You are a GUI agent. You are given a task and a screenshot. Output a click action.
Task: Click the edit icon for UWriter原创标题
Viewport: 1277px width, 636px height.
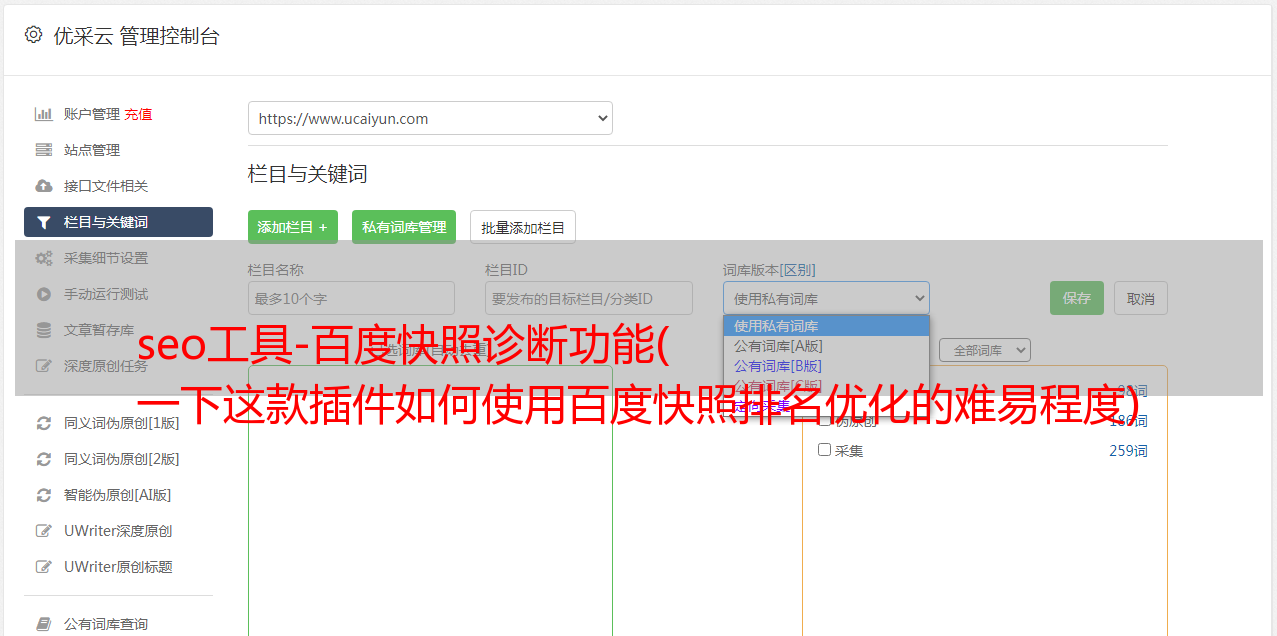[x=44, y=567]
